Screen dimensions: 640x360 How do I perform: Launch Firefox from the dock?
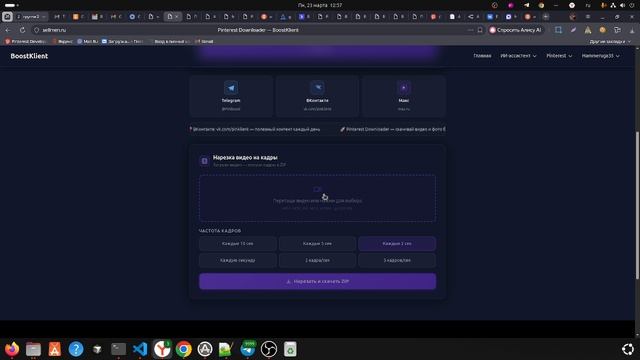12,349
